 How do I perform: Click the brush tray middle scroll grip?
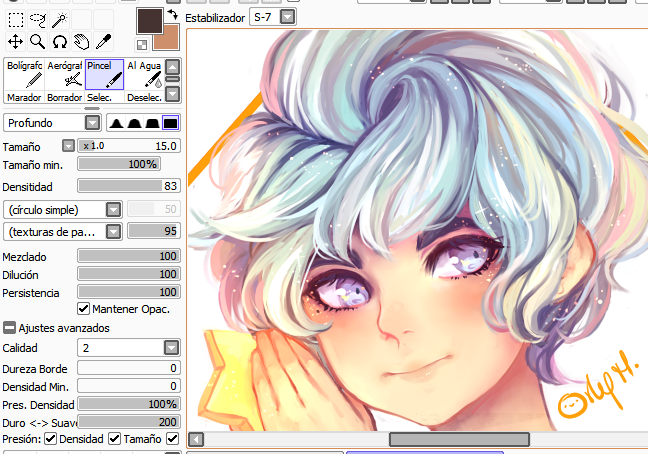tap(173, 79)
